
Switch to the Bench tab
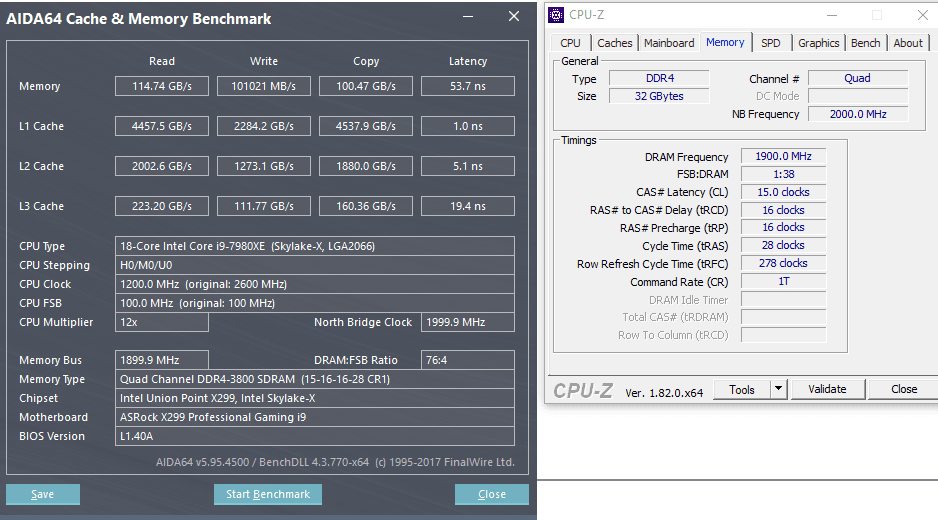[x=865, y=43]
